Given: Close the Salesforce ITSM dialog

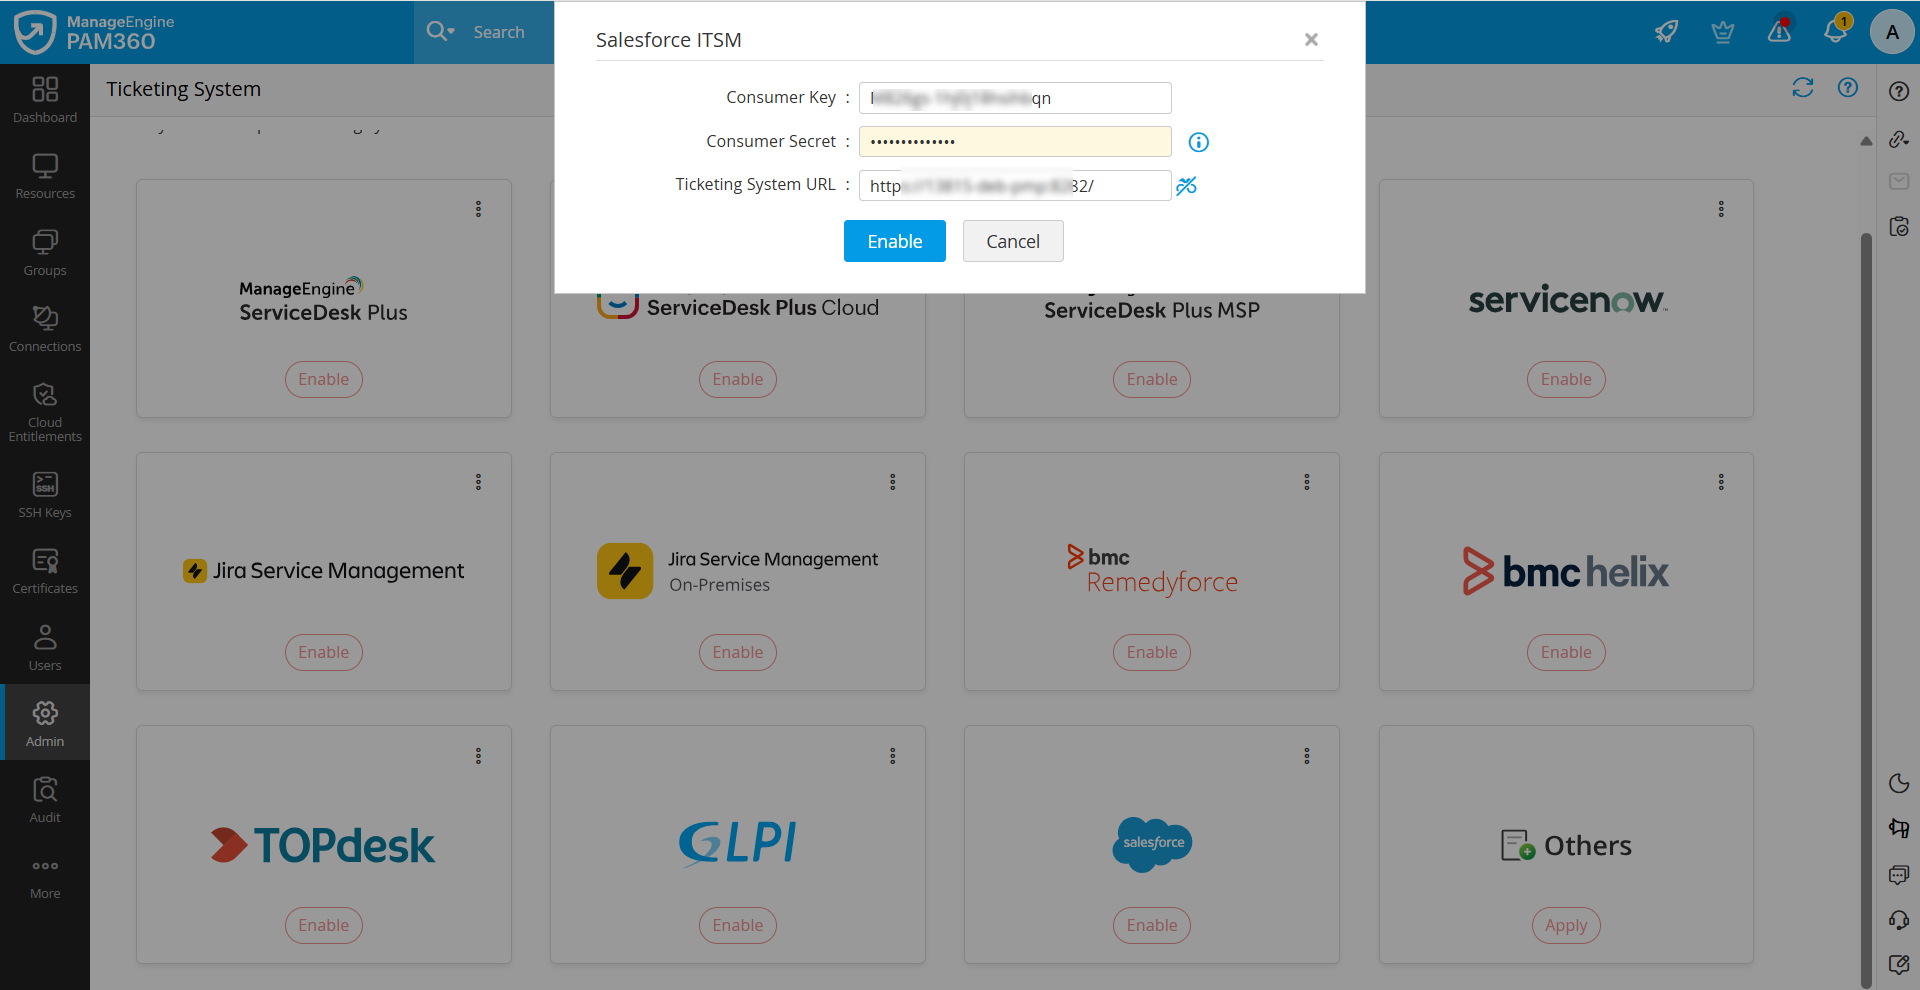Looking at the screenshot, I should (1311, 39).
